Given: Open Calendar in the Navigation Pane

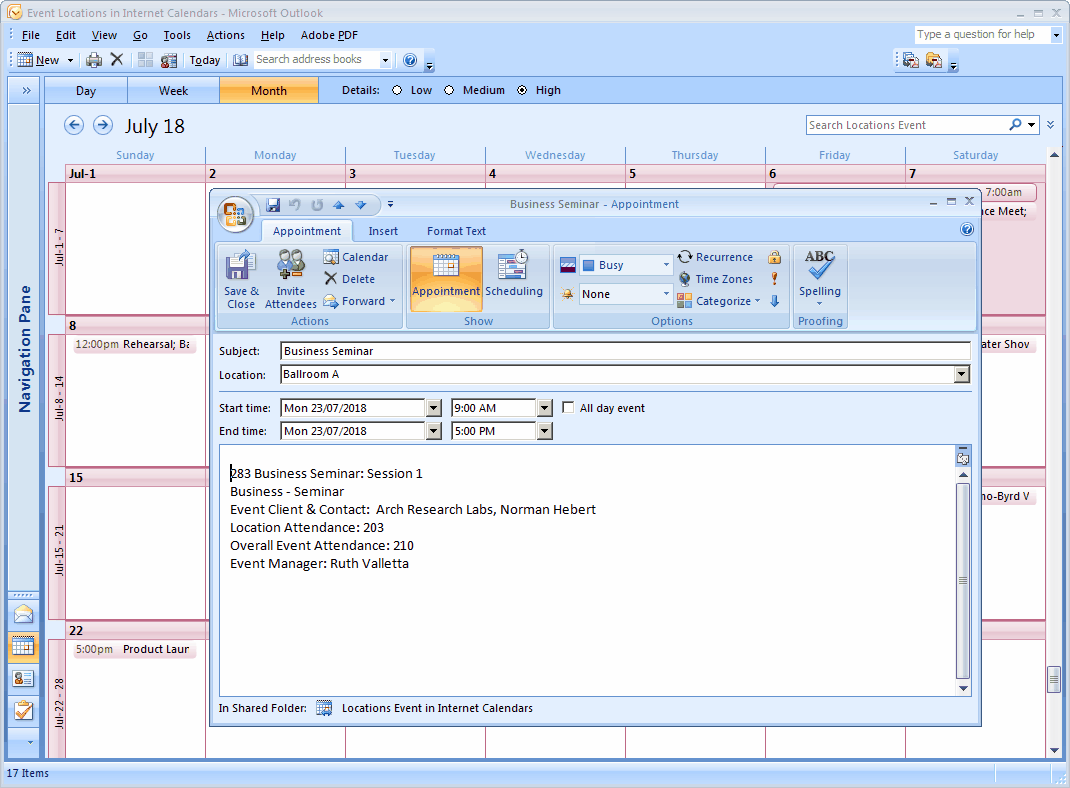Looking at the screenshot, I should click(x=23, y=647).
